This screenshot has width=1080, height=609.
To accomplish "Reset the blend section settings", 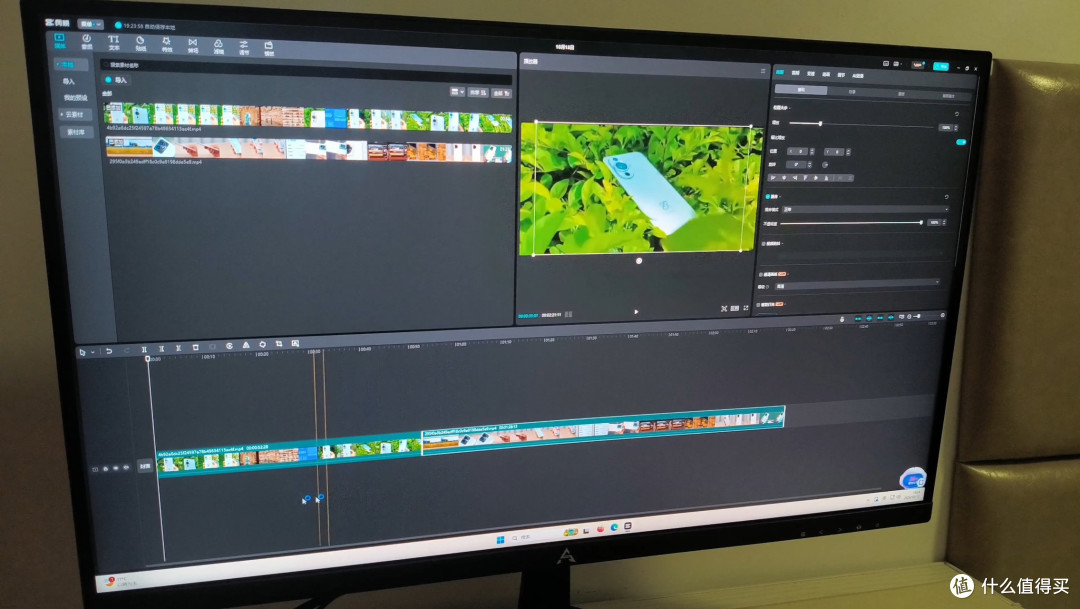I will tap(946, 197).
